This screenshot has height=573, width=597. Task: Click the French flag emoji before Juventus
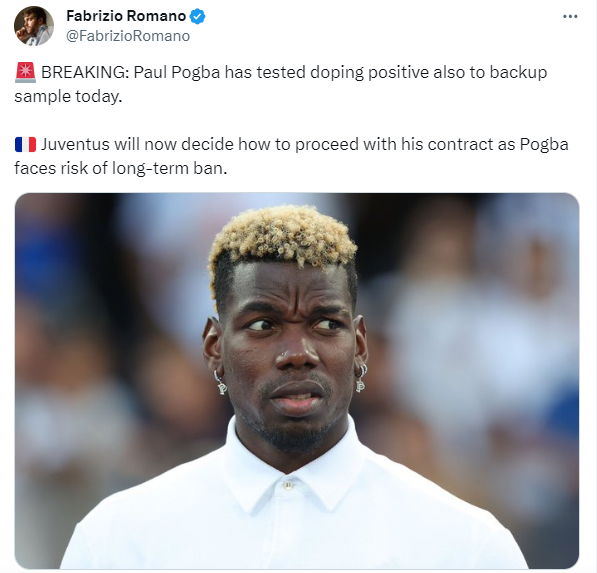tap(25, 145)
